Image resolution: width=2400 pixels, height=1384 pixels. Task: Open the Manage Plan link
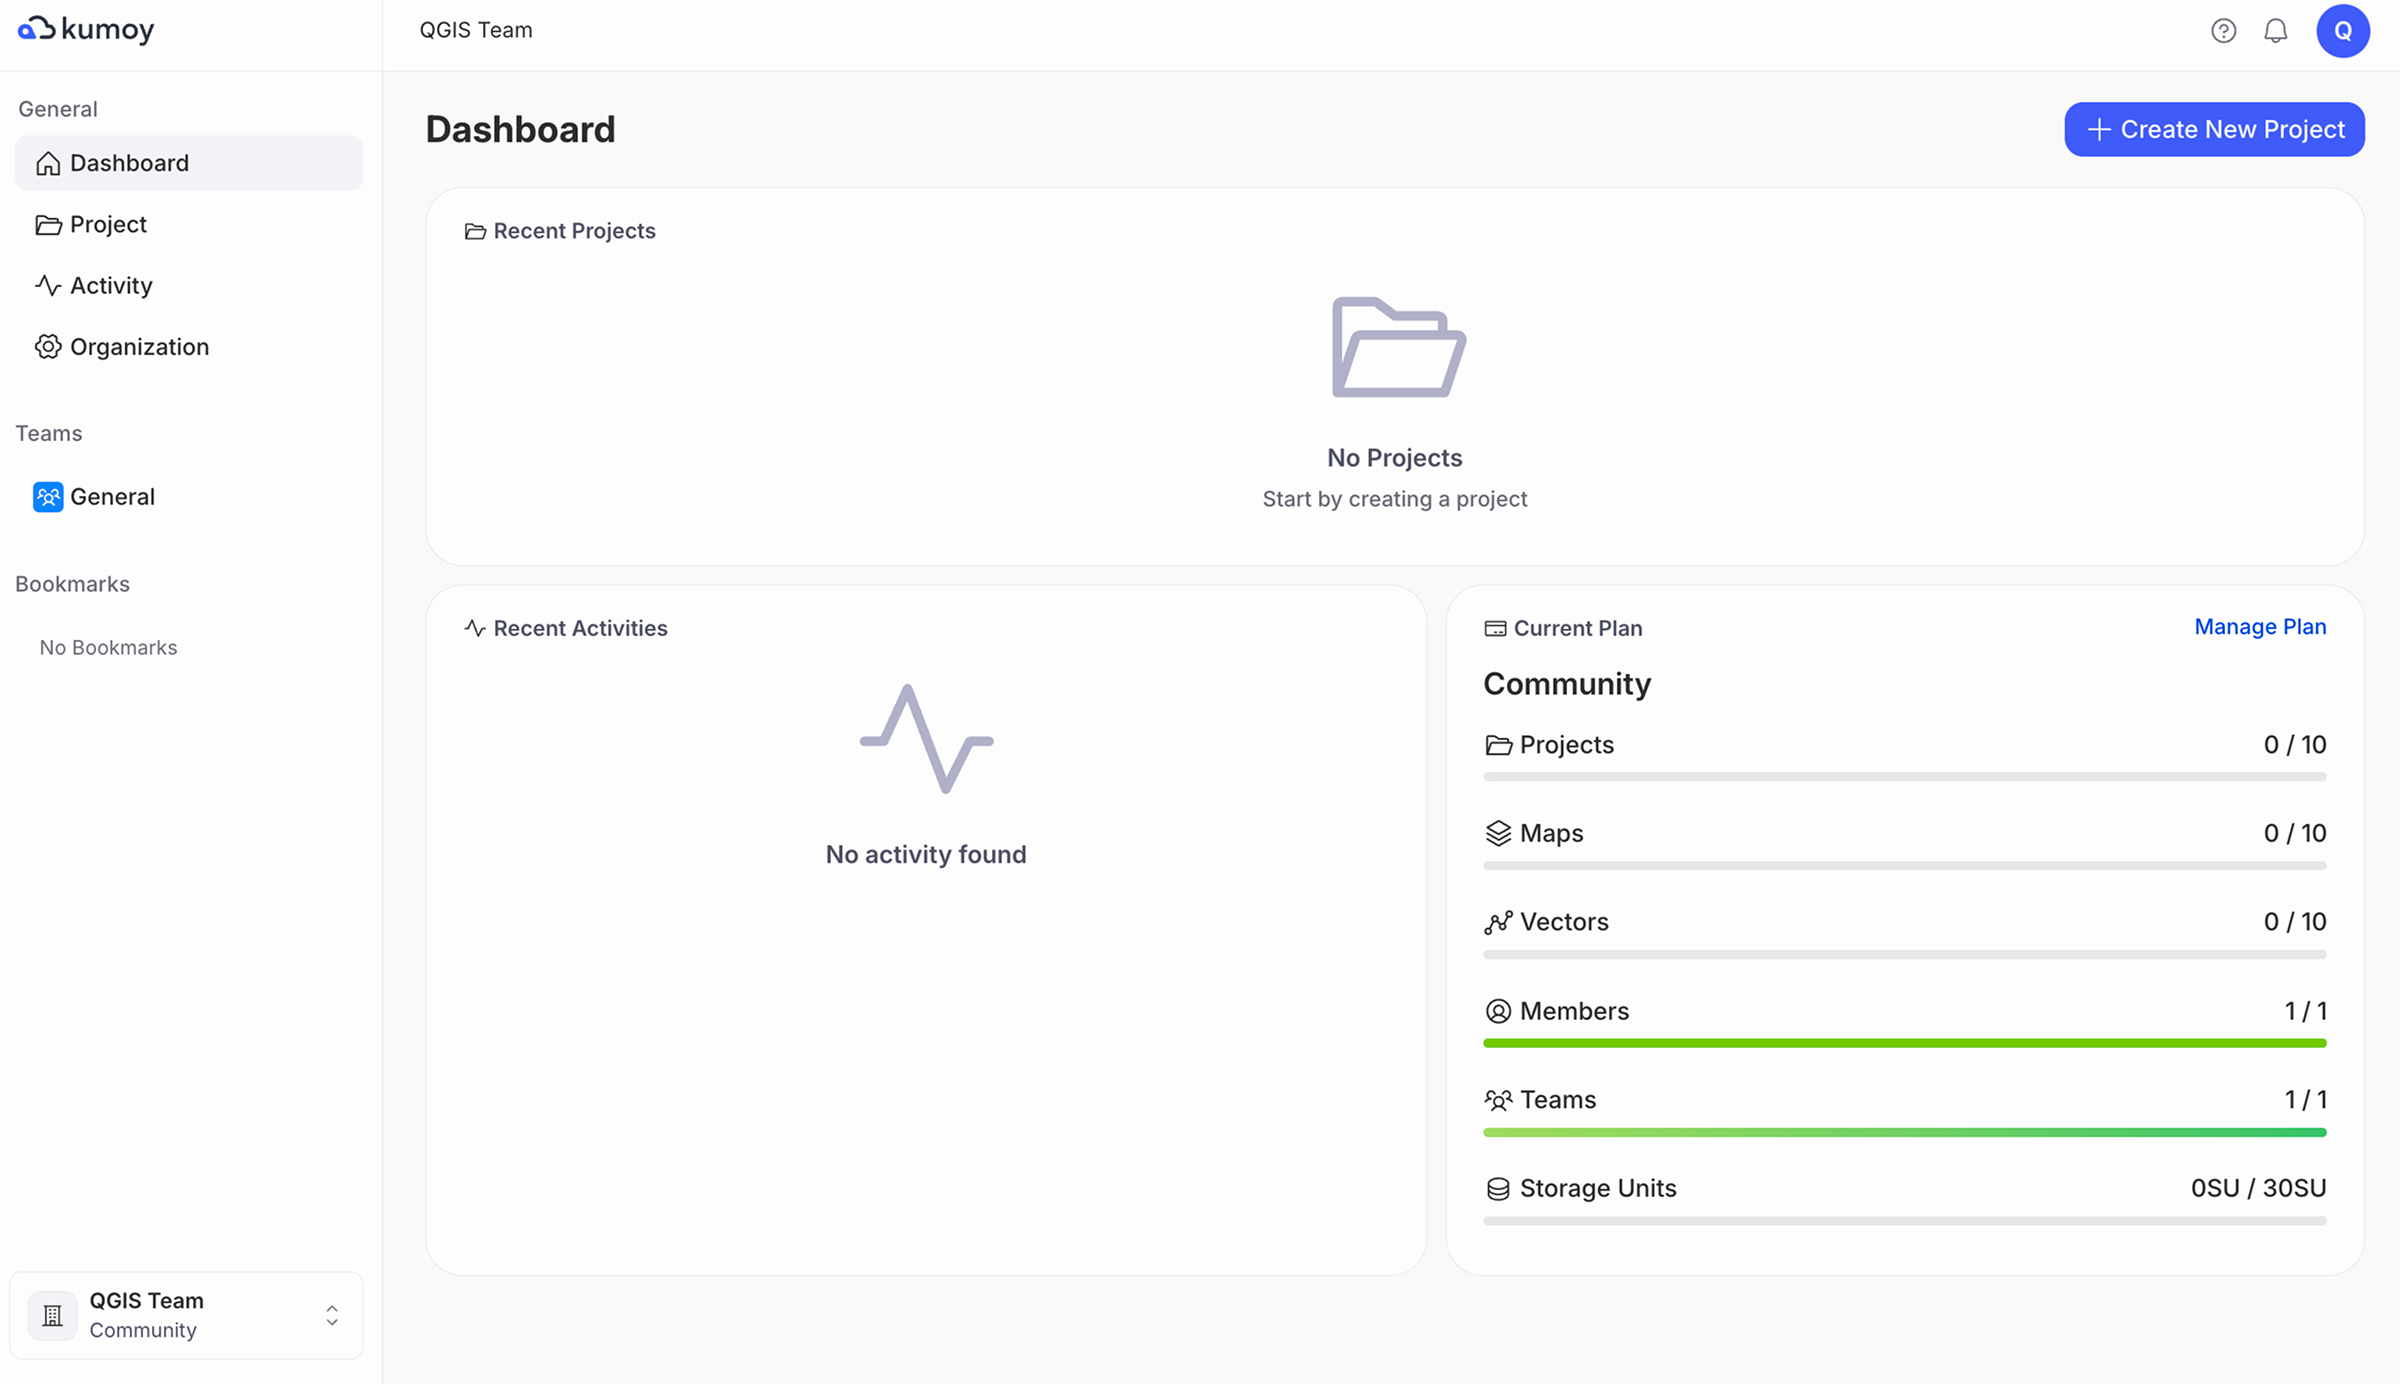(2260, 627)
